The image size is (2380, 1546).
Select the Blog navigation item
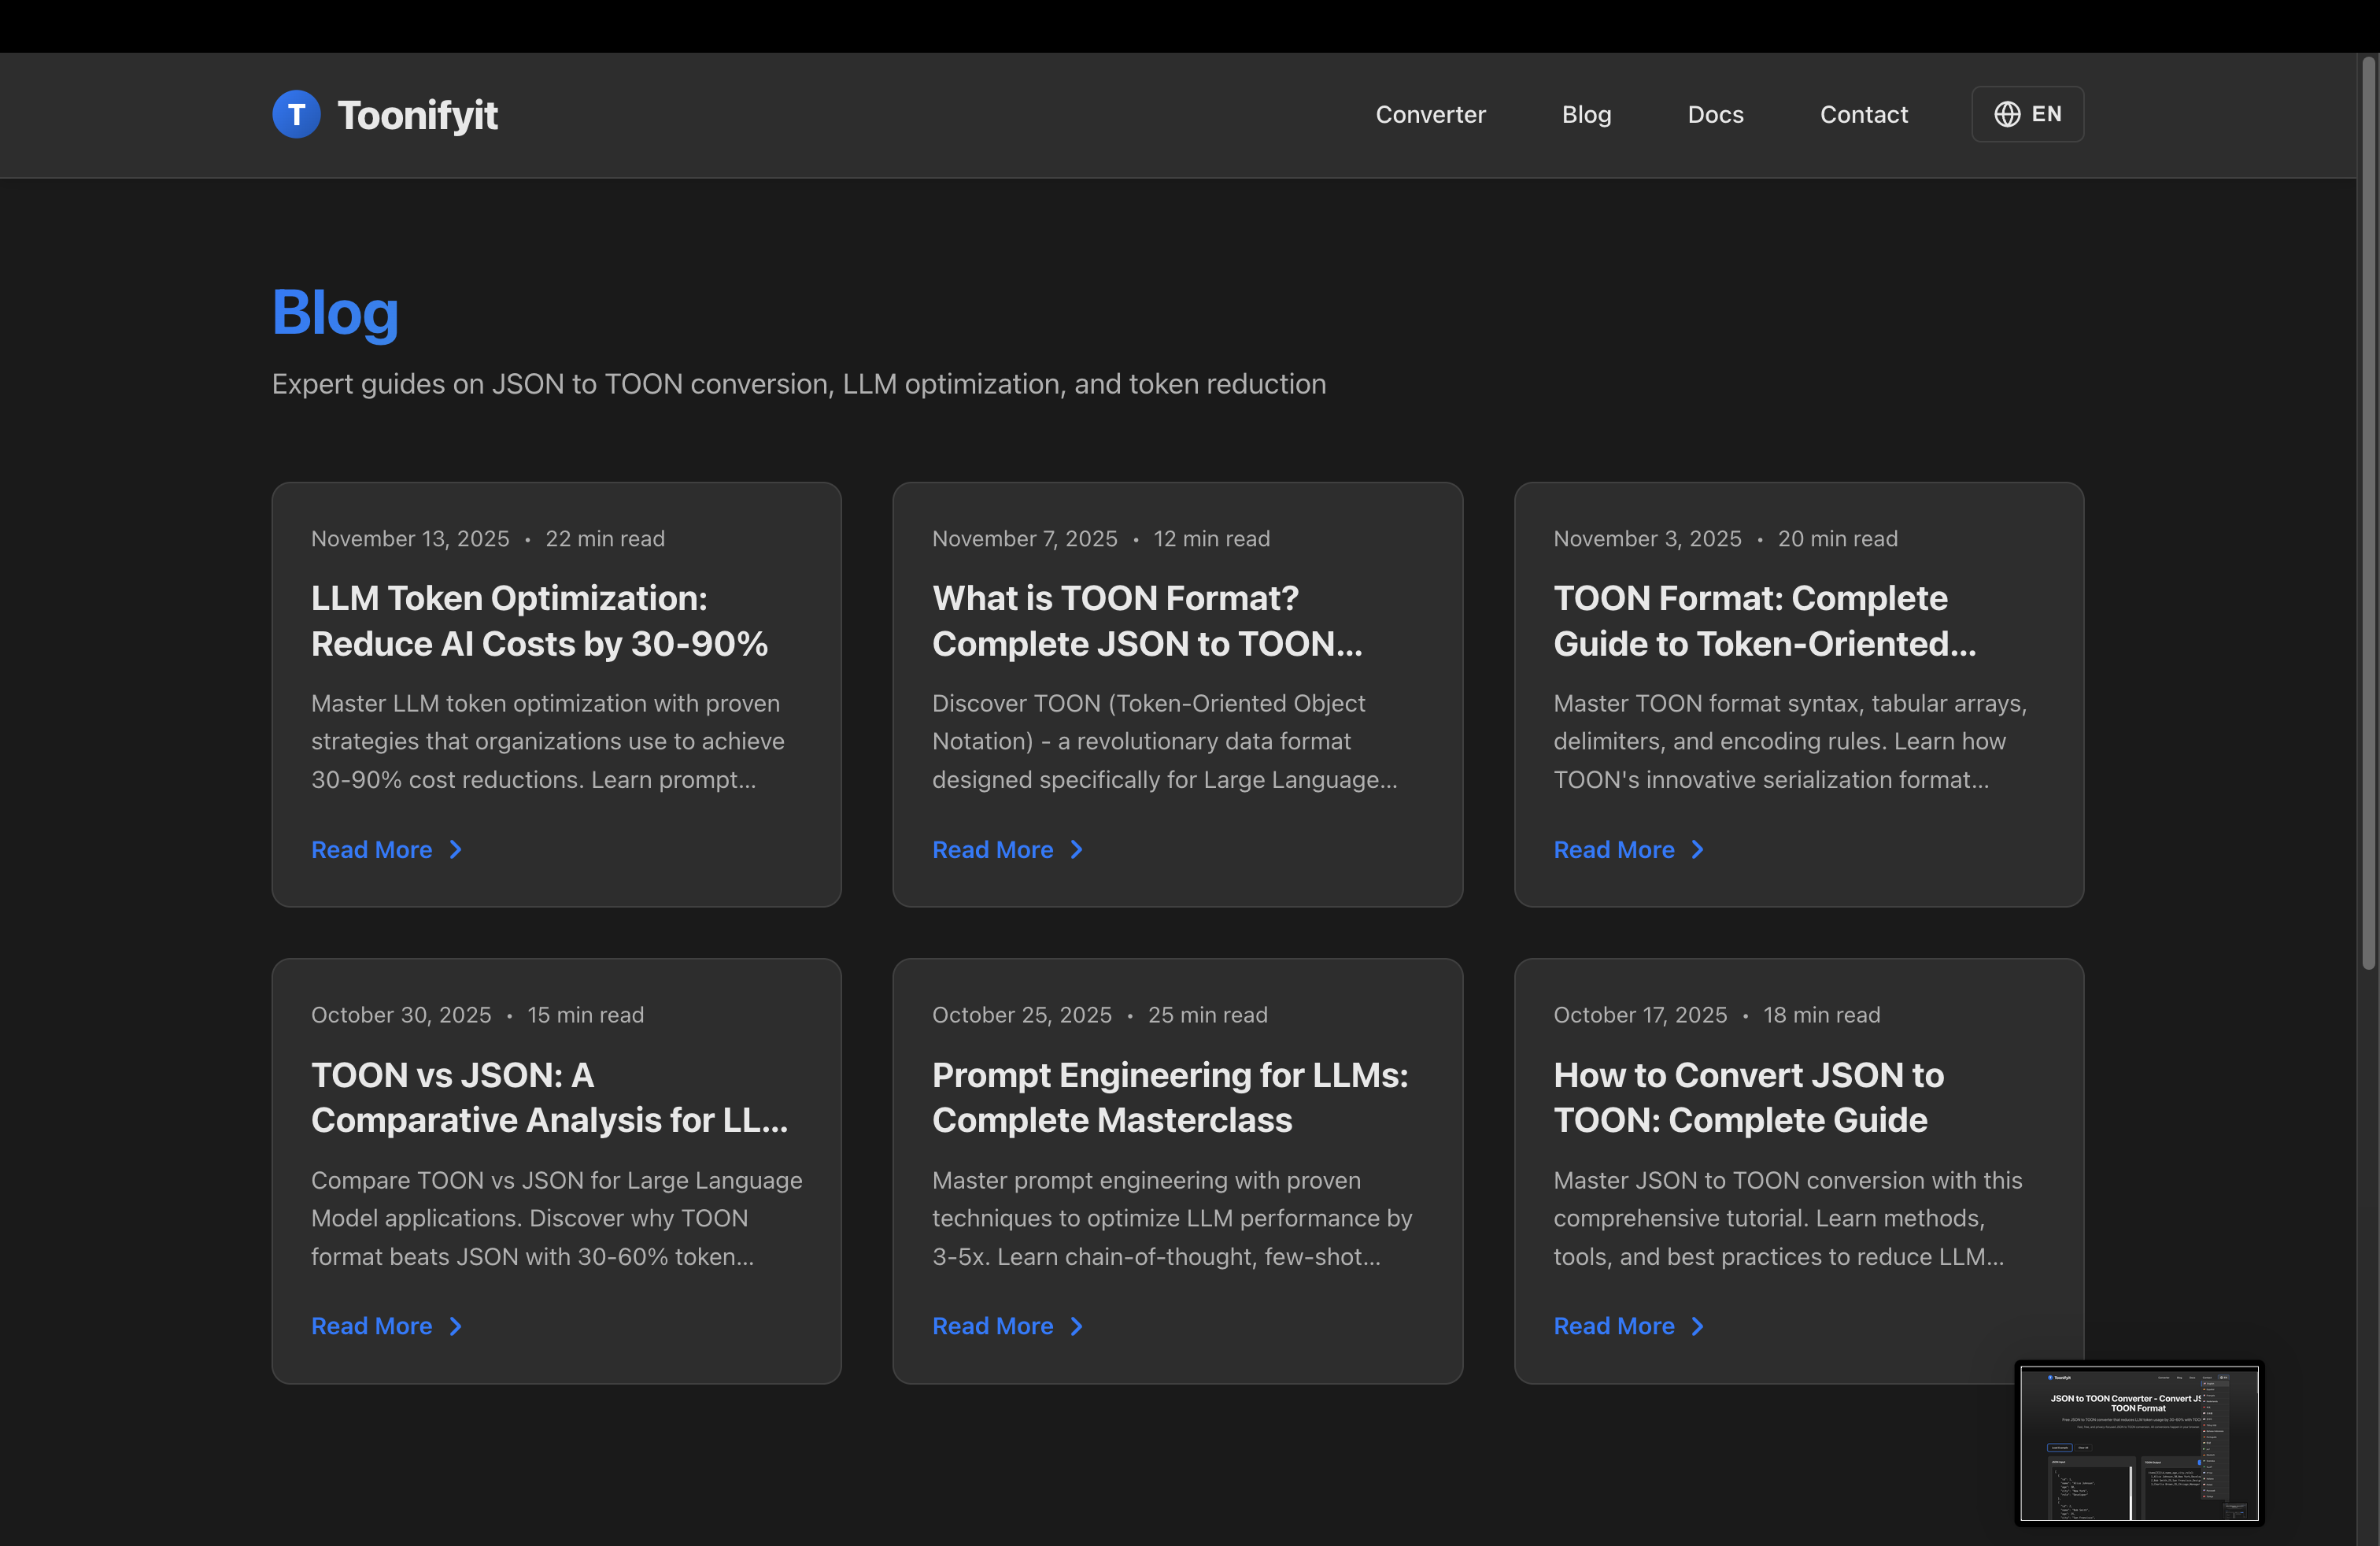pos(1586,114)
